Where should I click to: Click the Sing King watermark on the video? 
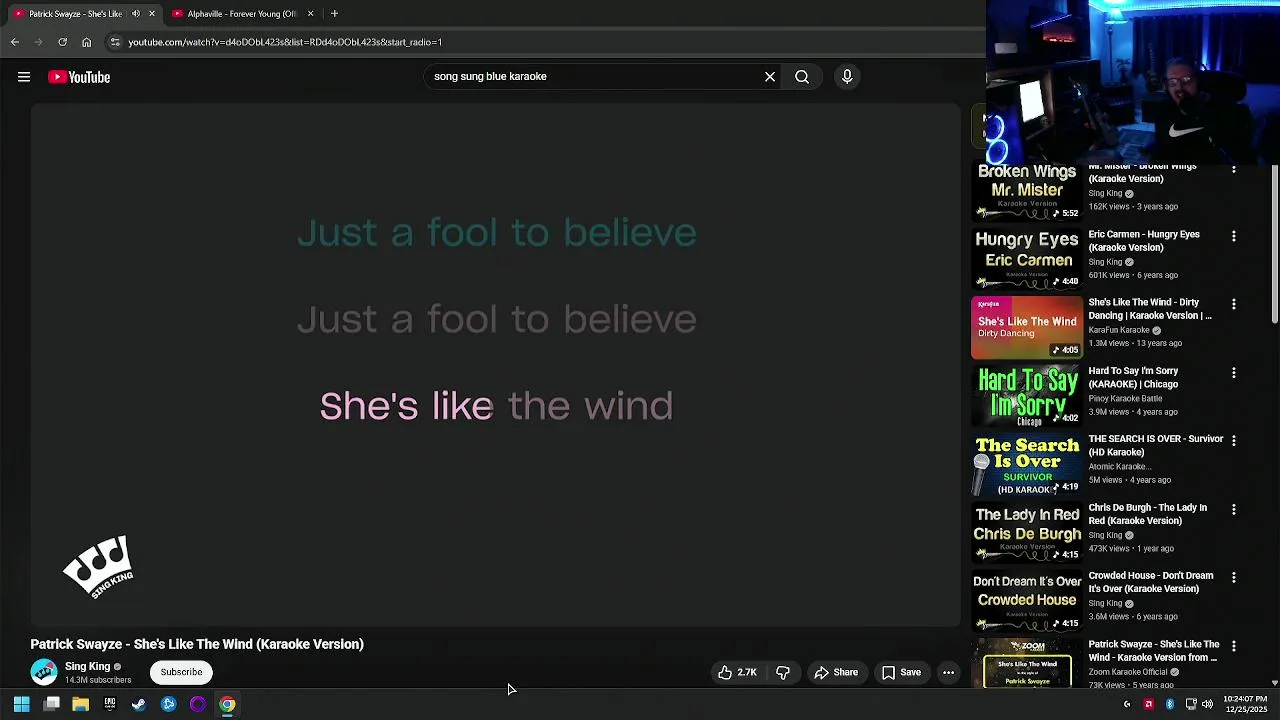98,566
